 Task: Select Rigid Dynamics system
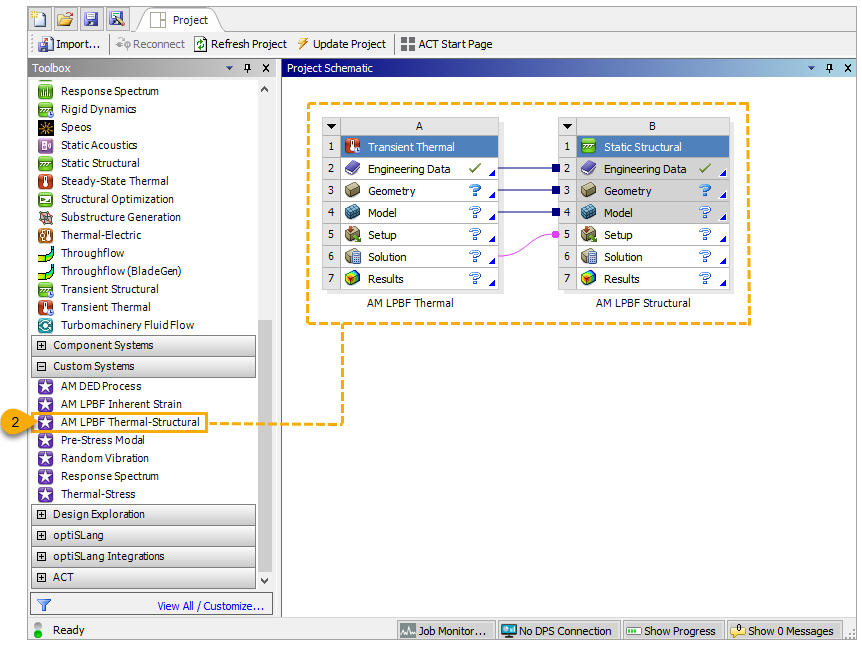87,109
